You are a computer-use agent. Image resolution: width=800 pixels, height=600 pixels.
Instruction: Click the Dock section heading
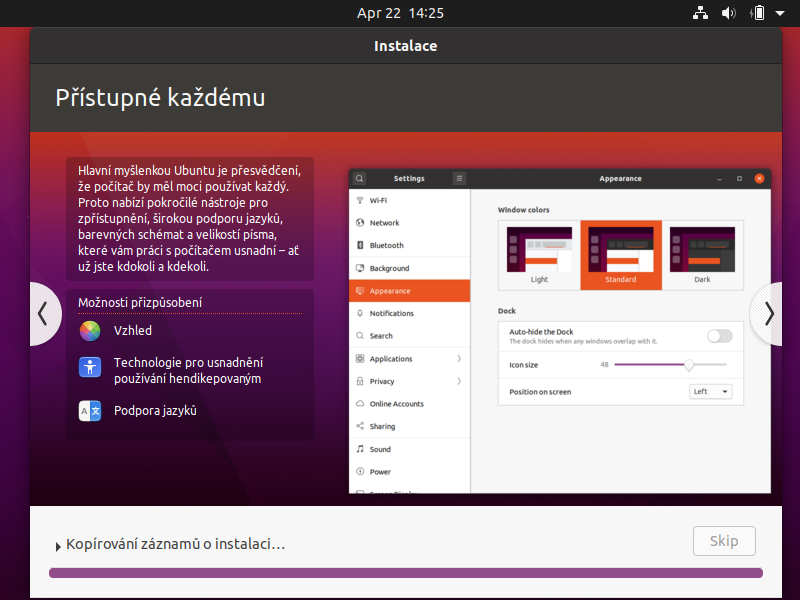point(507,311)
